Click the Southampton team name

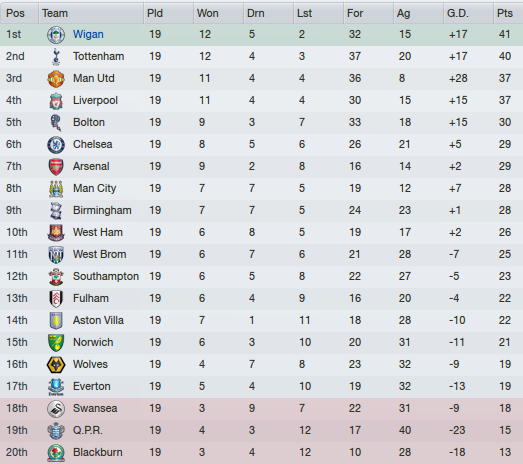106,277
